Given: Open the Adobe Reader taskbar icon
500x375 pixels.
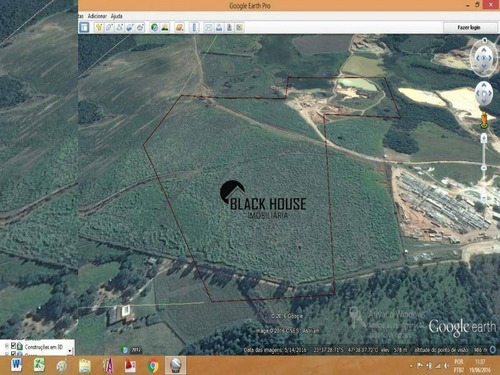Looking at the screenshot, I should (130, 365).
